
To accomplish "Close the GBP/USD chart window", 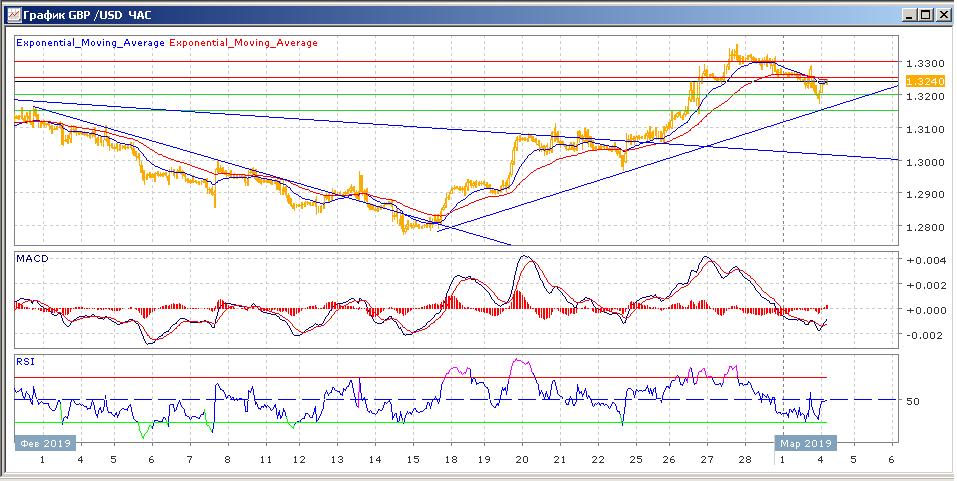I will (x=942, y=15).
